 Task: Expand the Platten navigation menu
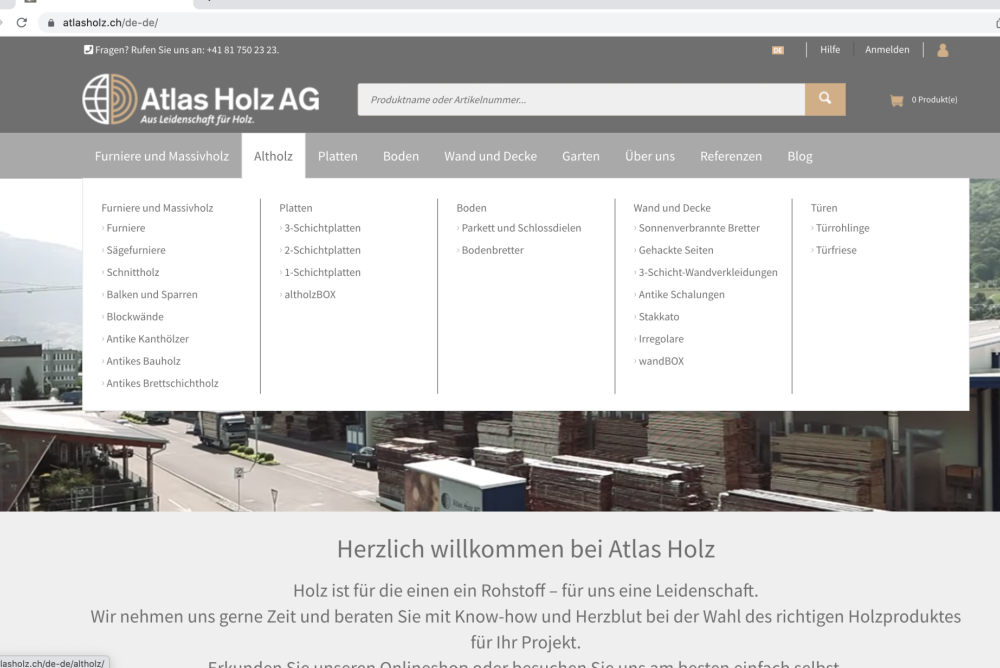coord(337,156)
